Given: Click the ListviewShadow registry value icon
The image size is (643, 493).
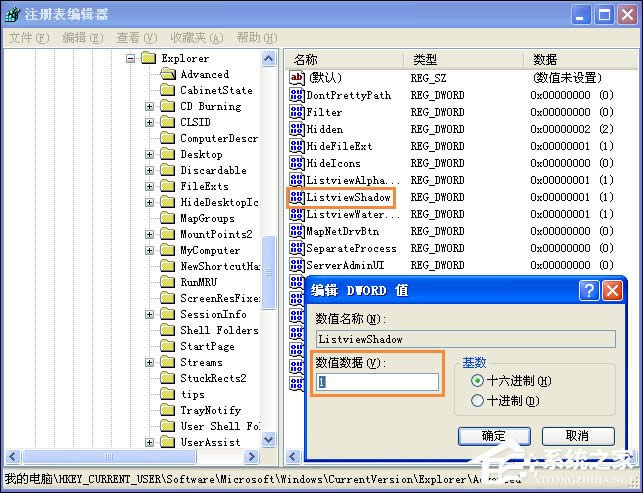Looking at the screenshot, I should click(296, 197).
